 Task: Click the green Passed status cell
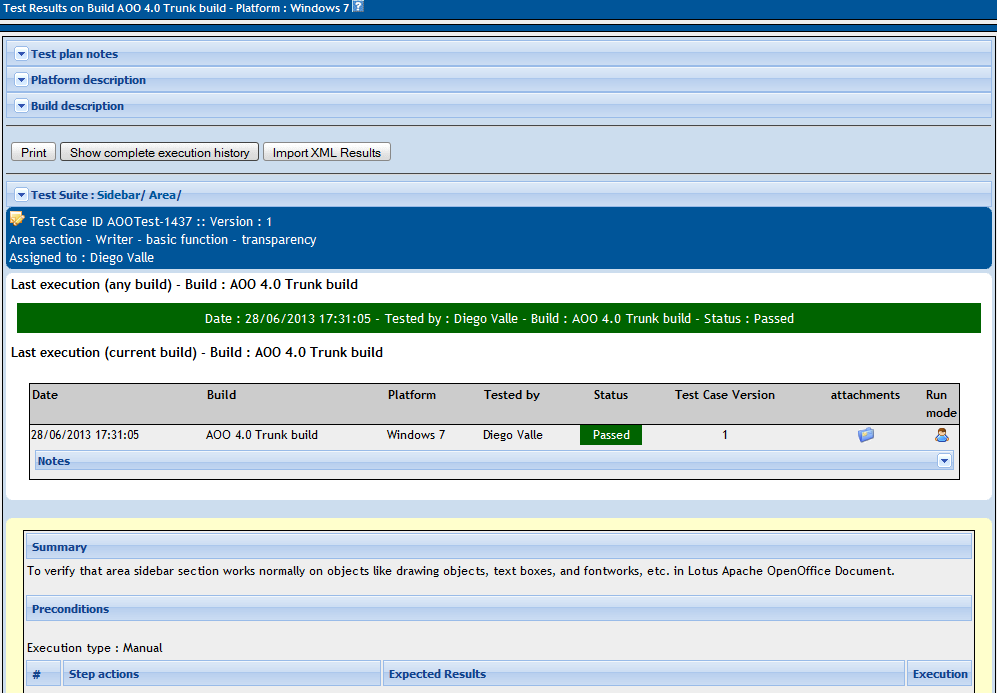click(611, 435)
